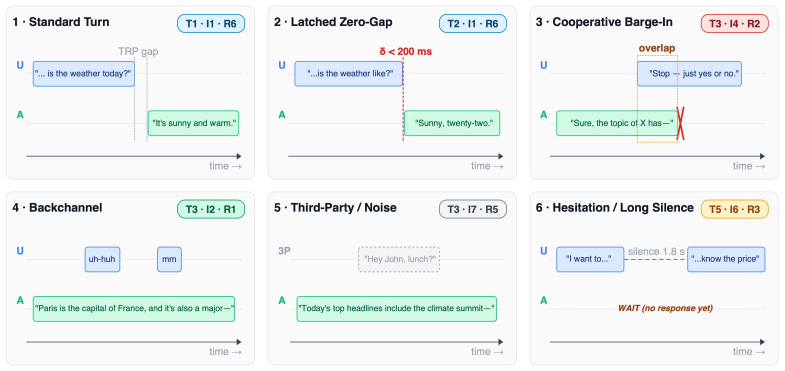Click the "4 · Backchannel" panel title
This screenshot has width=785, height=371.
tap(57, 207)
